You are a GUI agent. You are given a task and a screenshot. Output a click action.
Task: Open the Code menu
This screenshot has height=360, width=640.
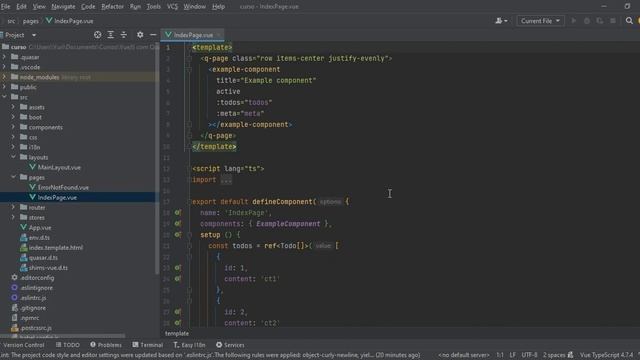[88, 7]
